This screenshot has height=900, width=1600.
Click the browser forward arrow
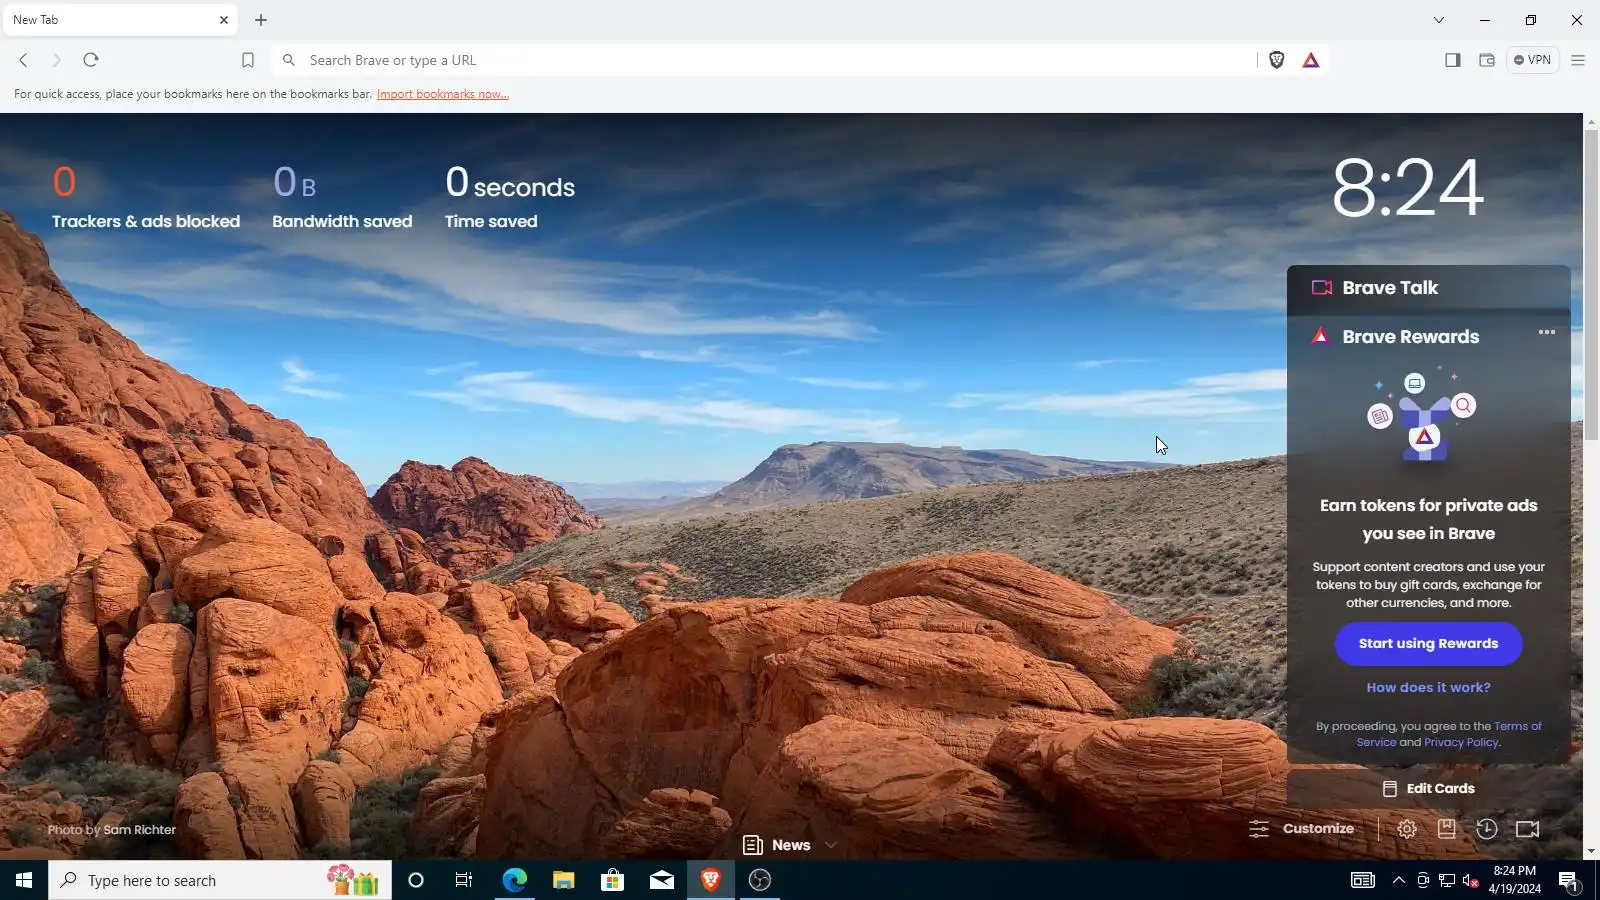57,60
